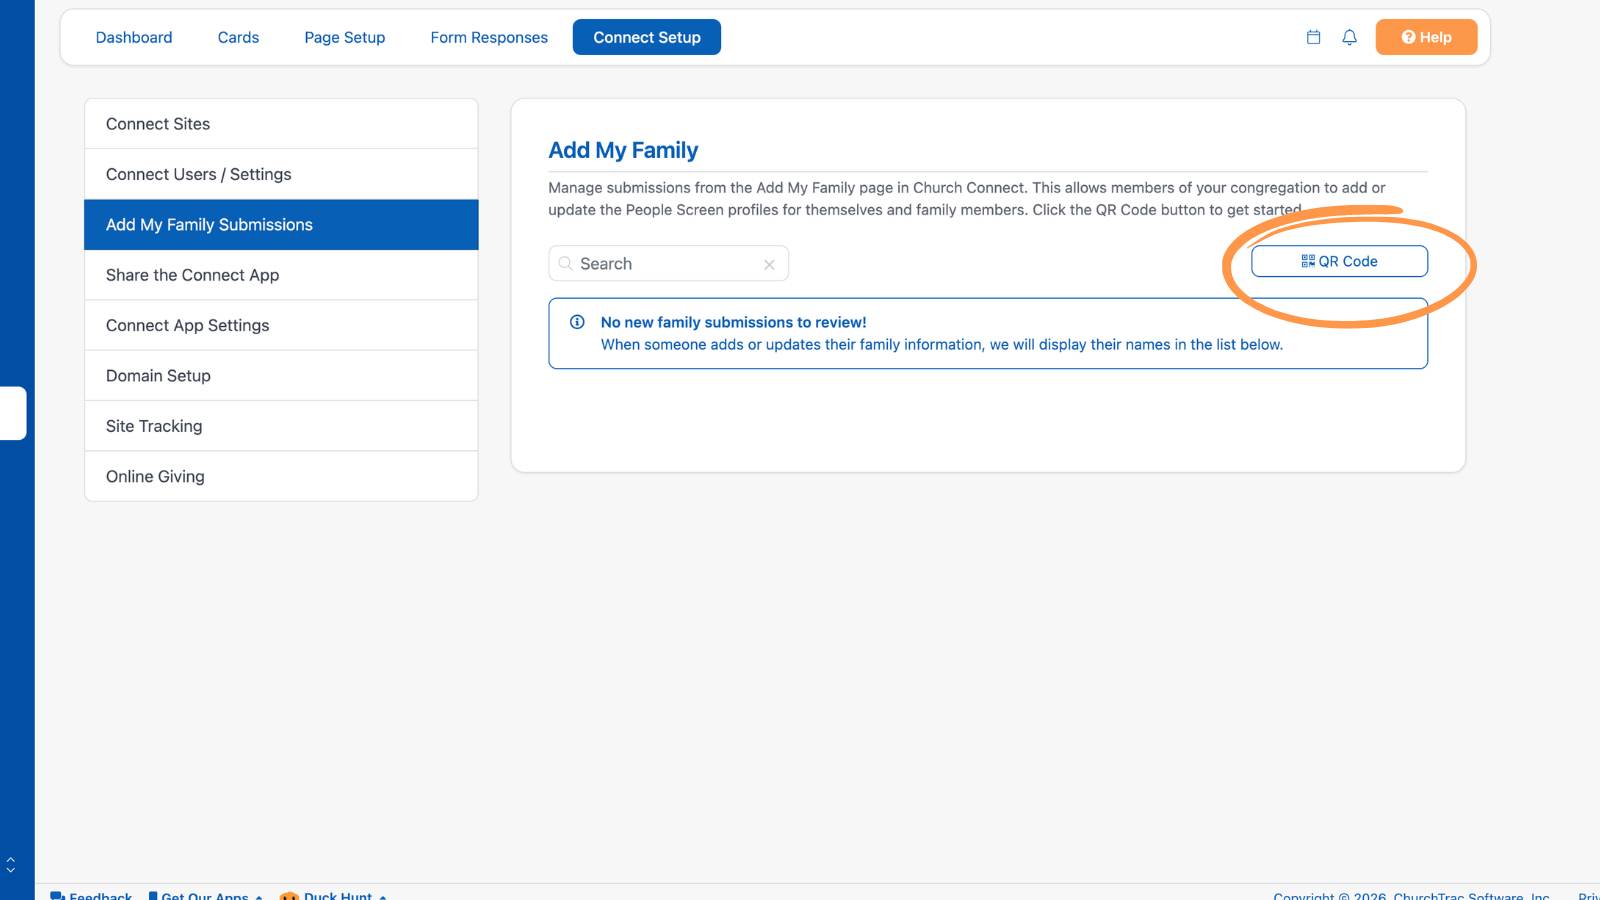This screenshot has height=900, width=1600.
Task: Click the QR Code button
Action: point(1339,261)
